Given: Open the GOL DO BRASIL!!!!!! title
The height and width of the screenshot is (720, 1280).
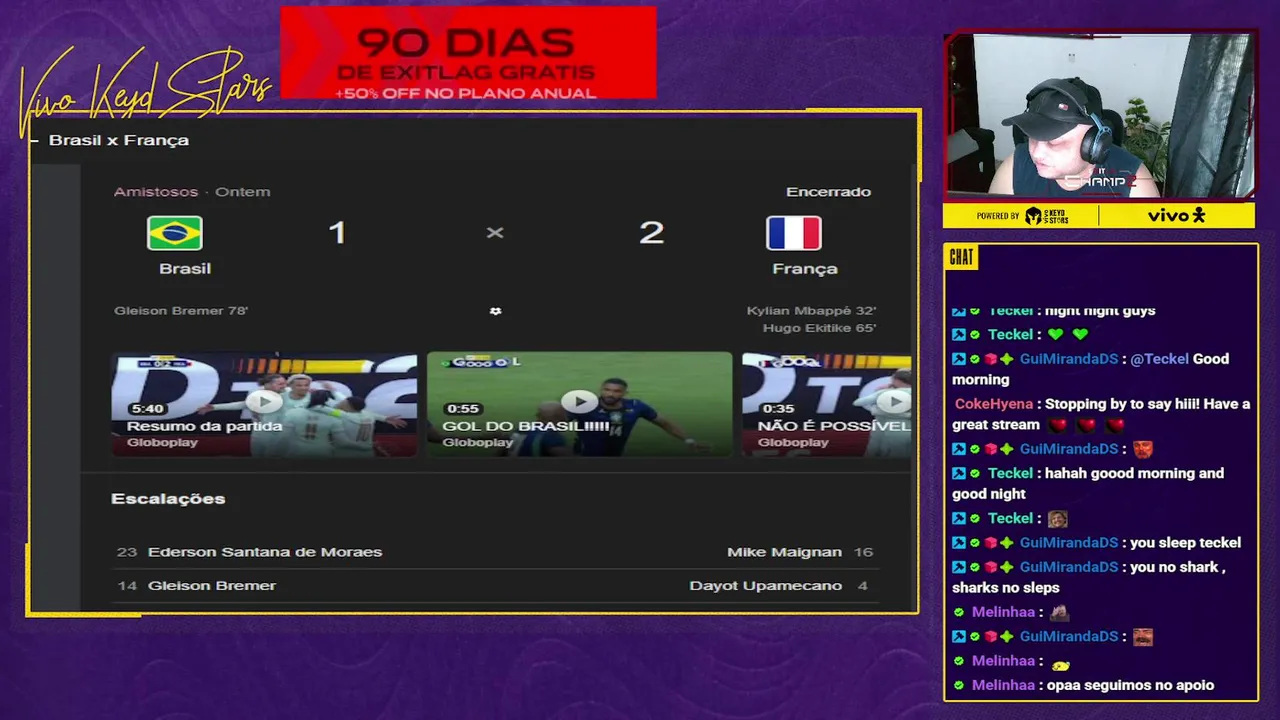Looking at the screenshot, I should [526, 426].
